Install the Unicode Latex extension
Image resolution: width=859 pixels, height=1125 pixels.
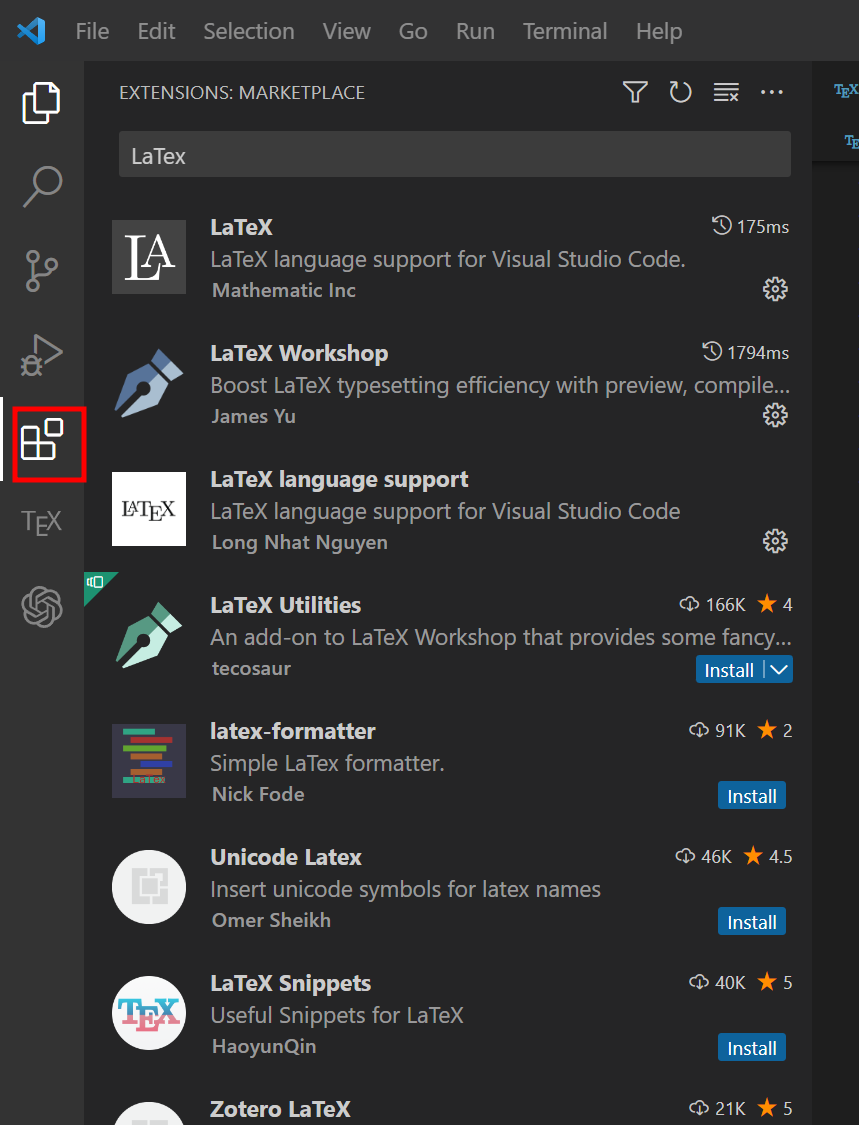pyautogui.click(x=752, y=922)
